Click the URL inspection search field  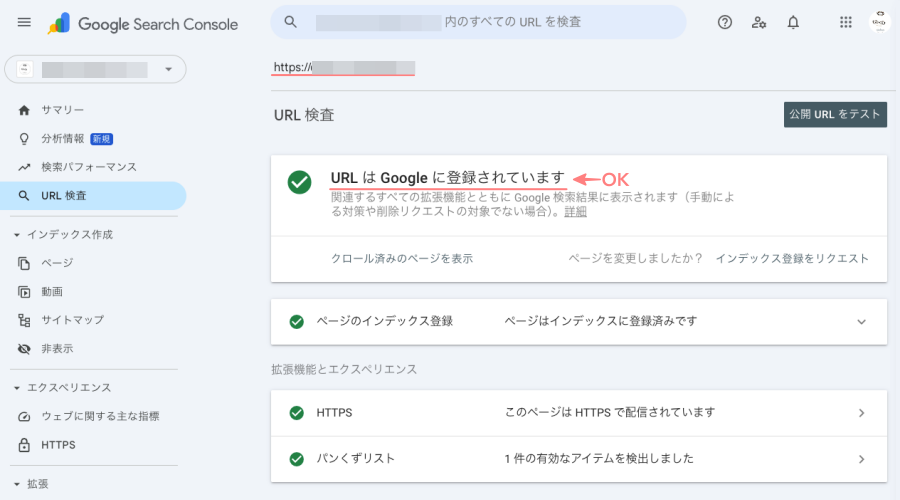pyautogui.click(x=478, y=22)
